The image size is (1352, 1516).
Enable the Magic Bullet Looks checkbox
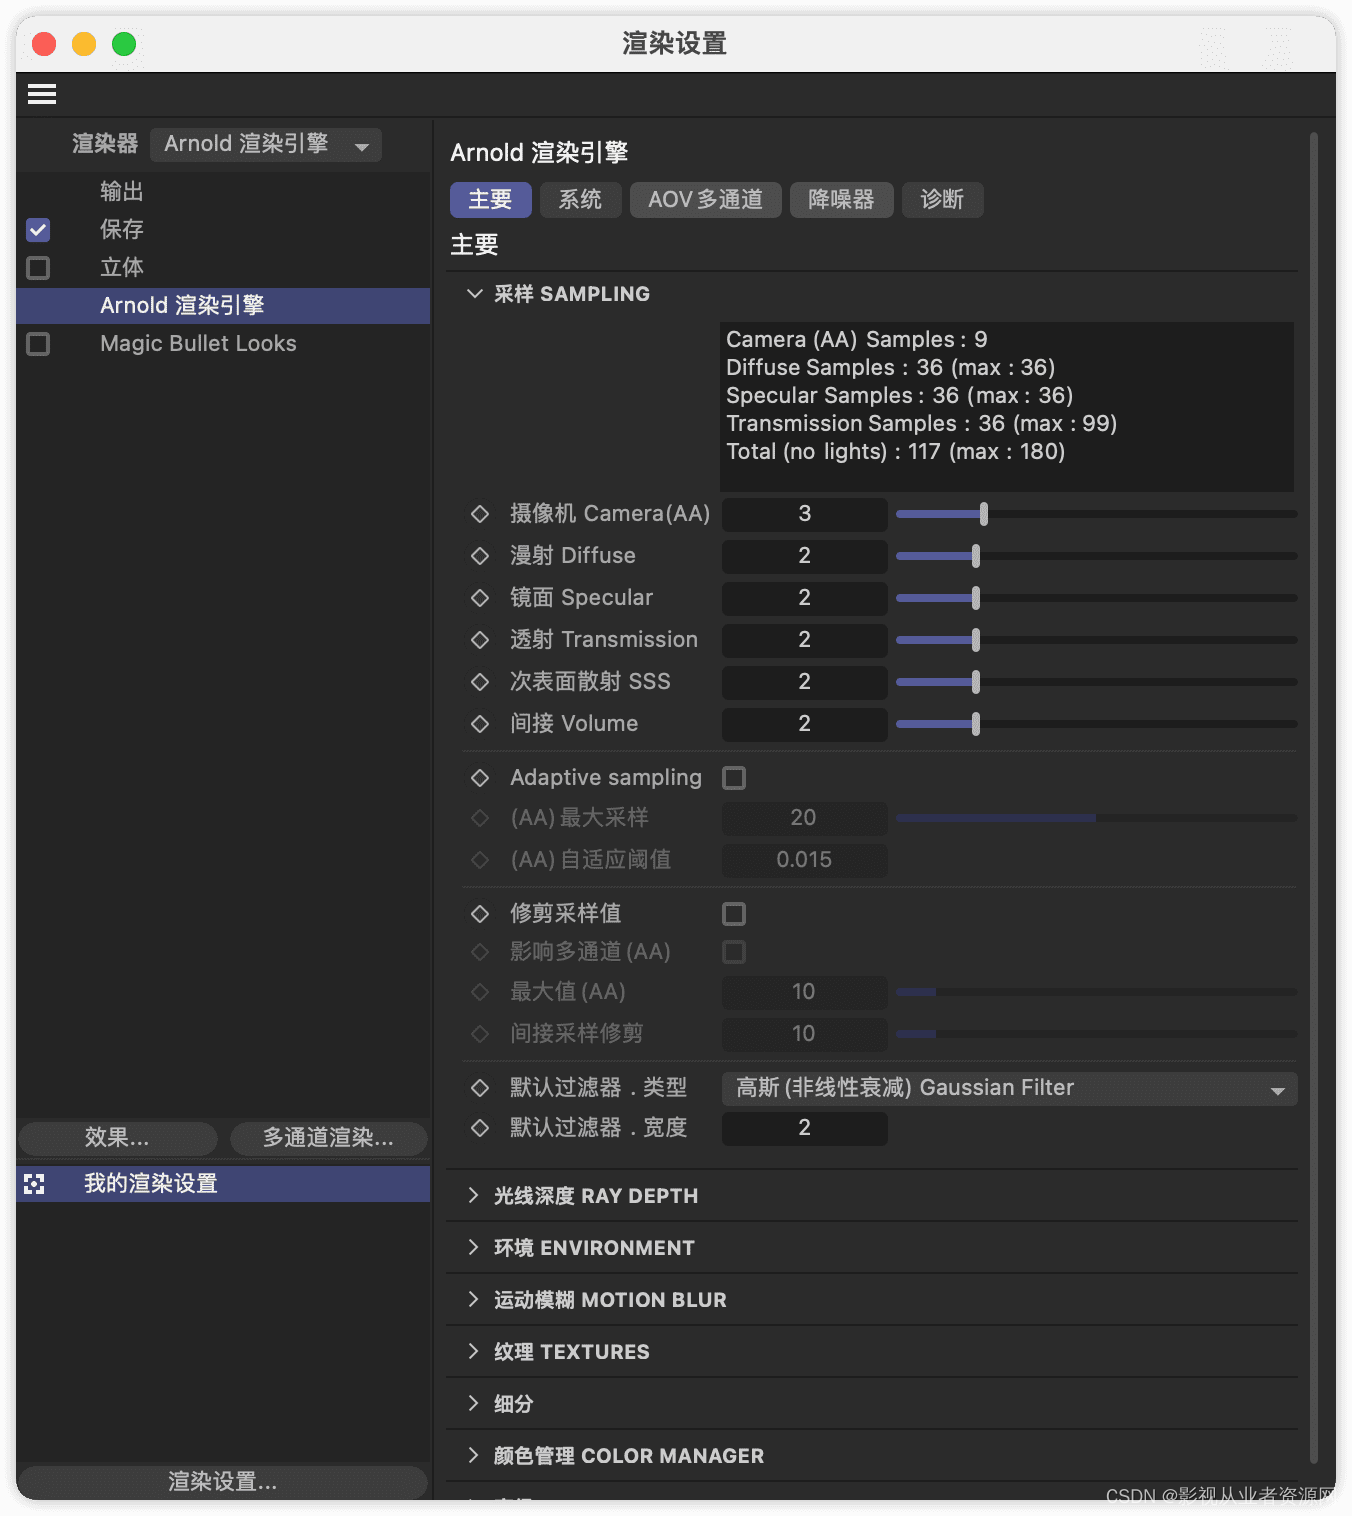pos(38,344)
